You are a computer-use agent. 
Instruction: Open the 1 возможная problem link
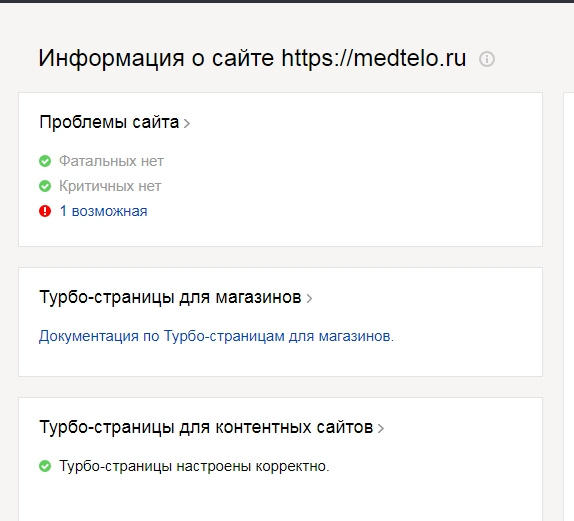[x=104, y=211]
